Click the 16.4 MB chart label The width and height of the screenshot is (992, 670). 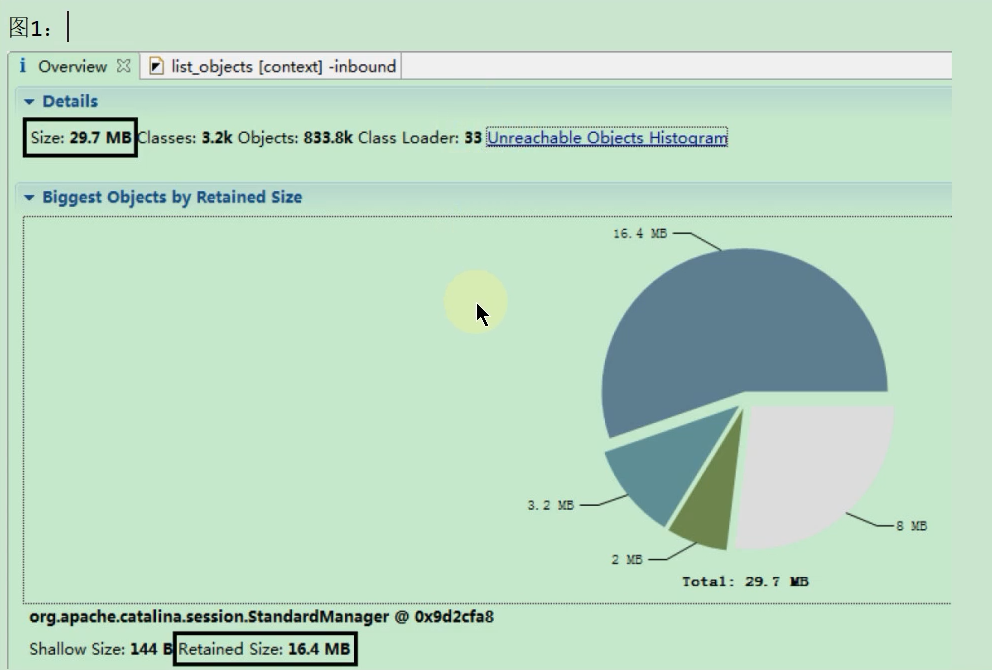point(640,233)
